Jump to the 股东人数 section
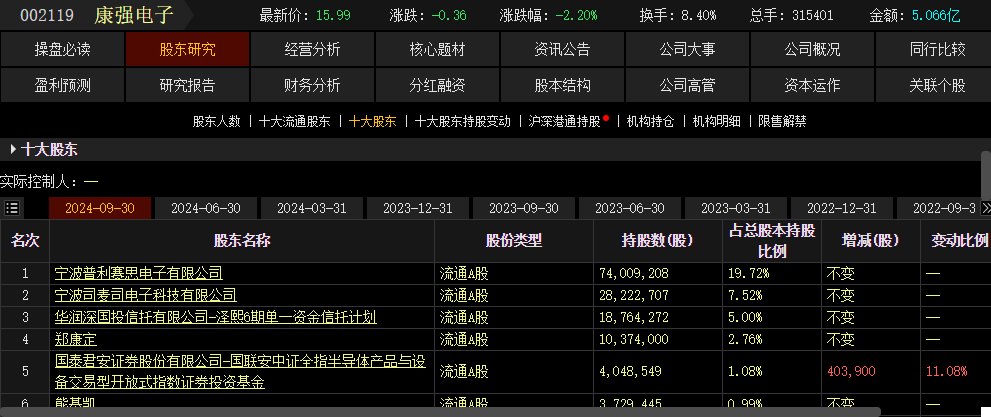Viewport: 991px width, 417px height. click(217, 121)
